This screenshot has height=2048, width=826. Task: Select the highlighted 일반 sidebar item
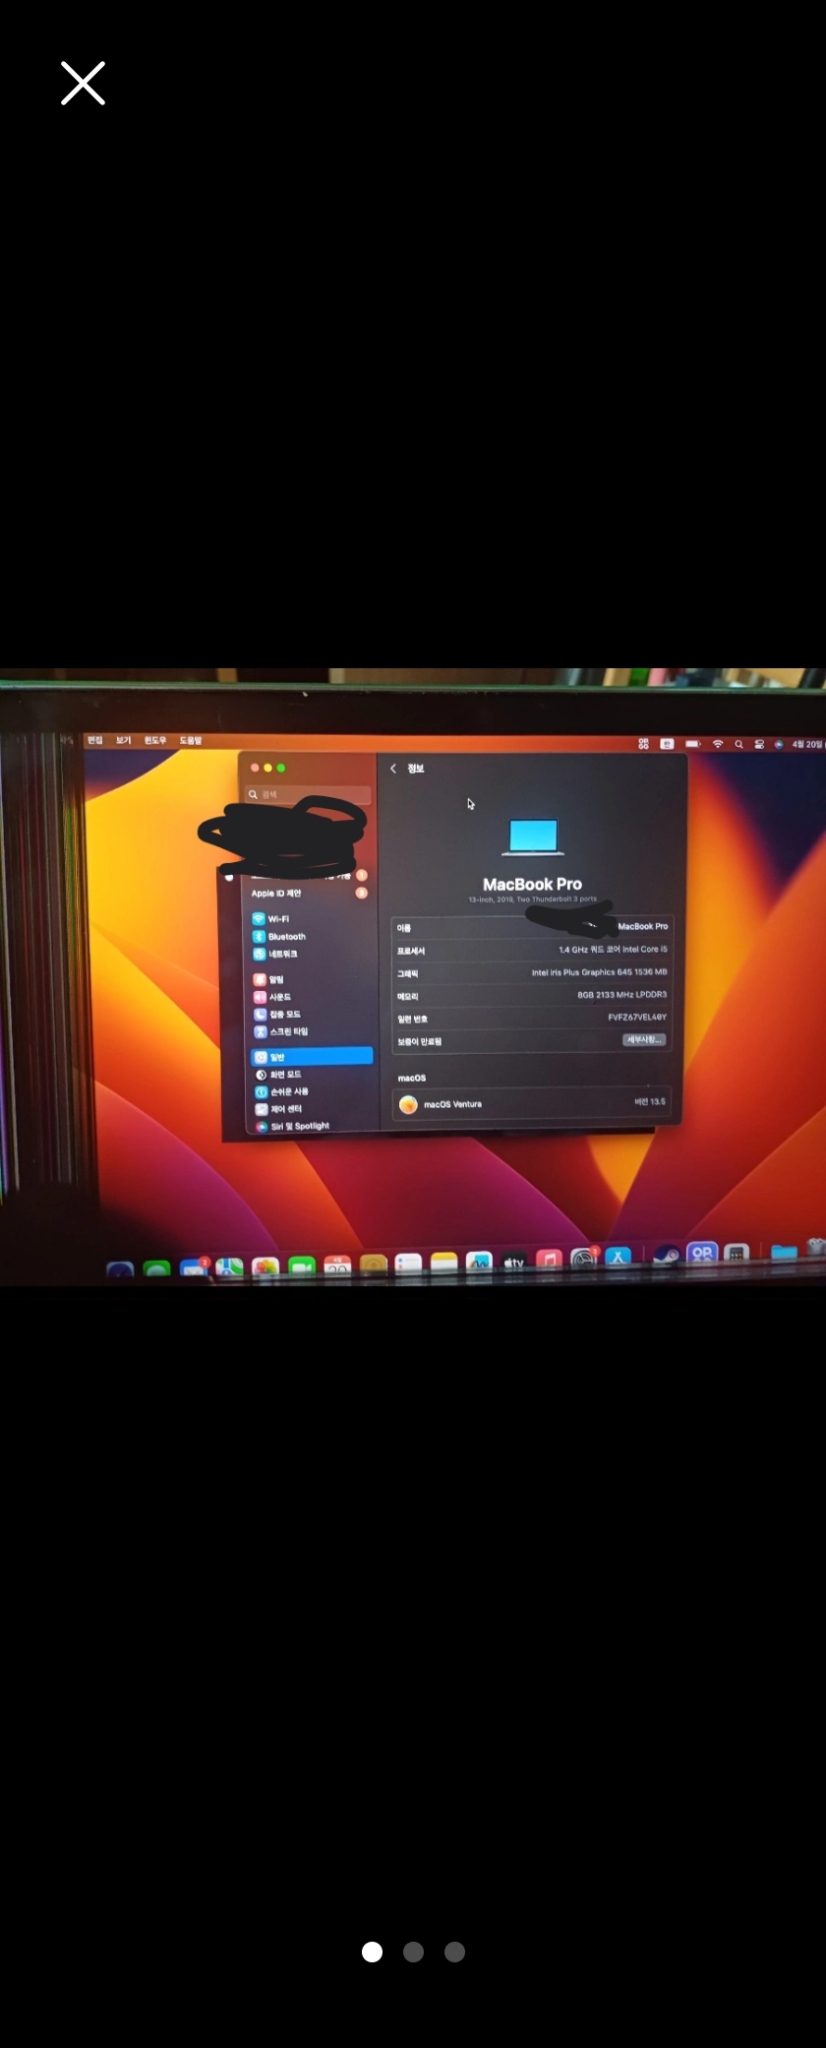pos(312,1056)
